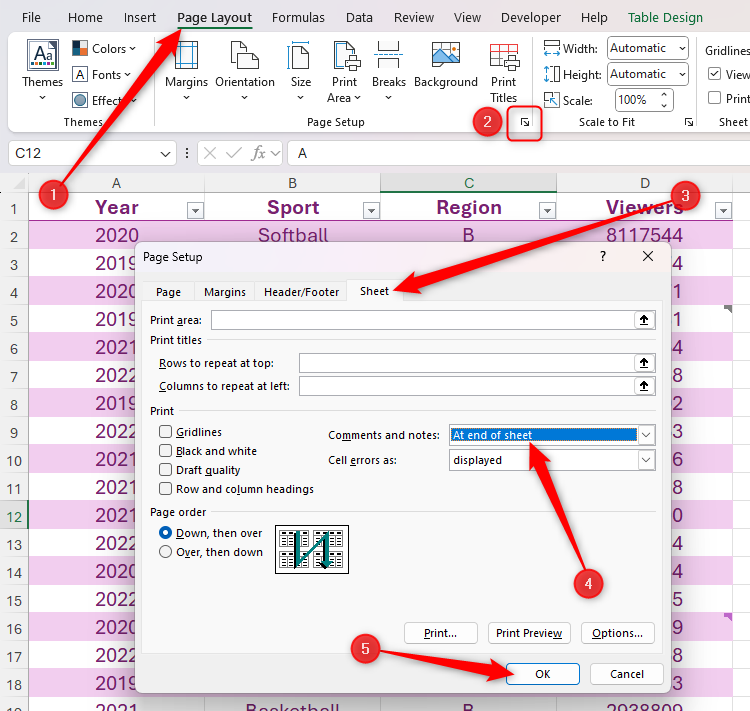Select Over, then down page order
The image size is (750, 711).
point(166,552)
